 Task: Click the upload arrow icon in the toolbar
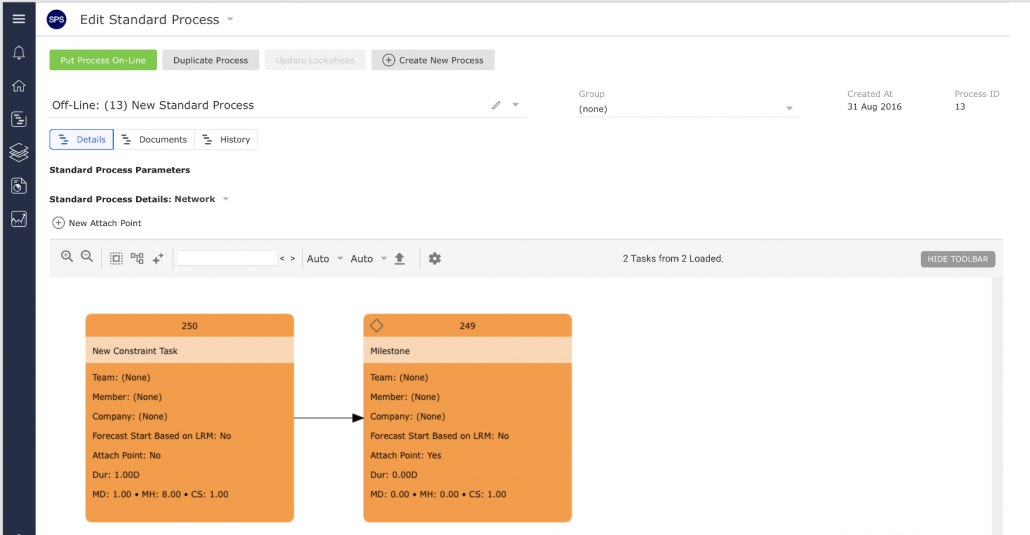(x=399, y=258)
